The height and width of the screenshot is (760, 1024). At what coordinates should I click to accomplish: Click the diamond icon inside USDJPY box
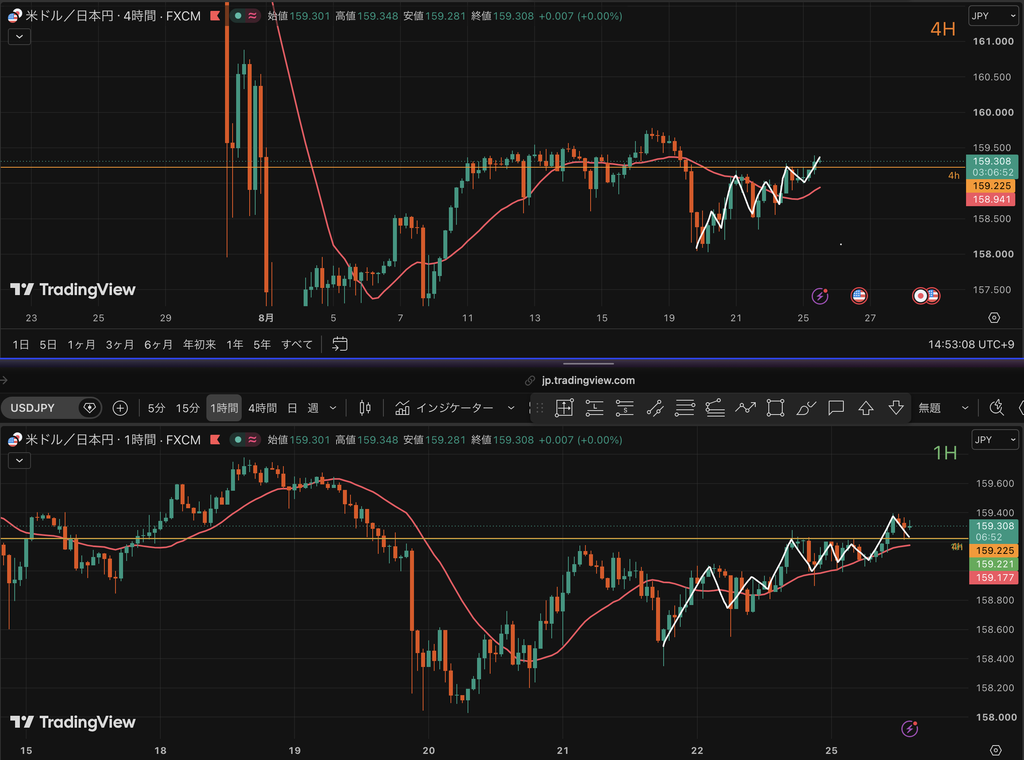89,408
